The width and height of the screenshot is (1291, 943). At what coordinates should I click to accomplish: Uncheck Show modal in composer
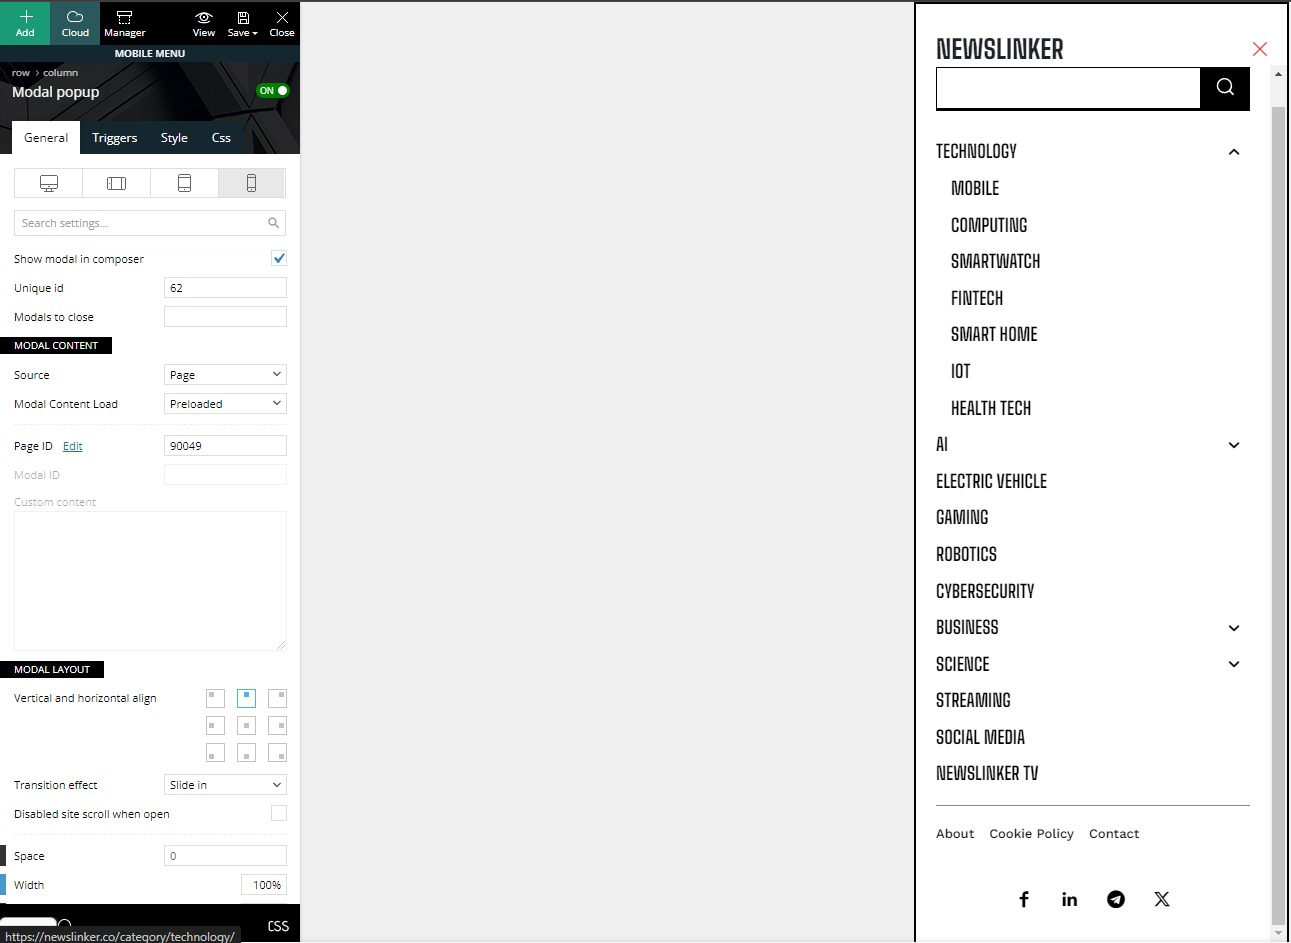pyautogui.click(x=279, y=258)
